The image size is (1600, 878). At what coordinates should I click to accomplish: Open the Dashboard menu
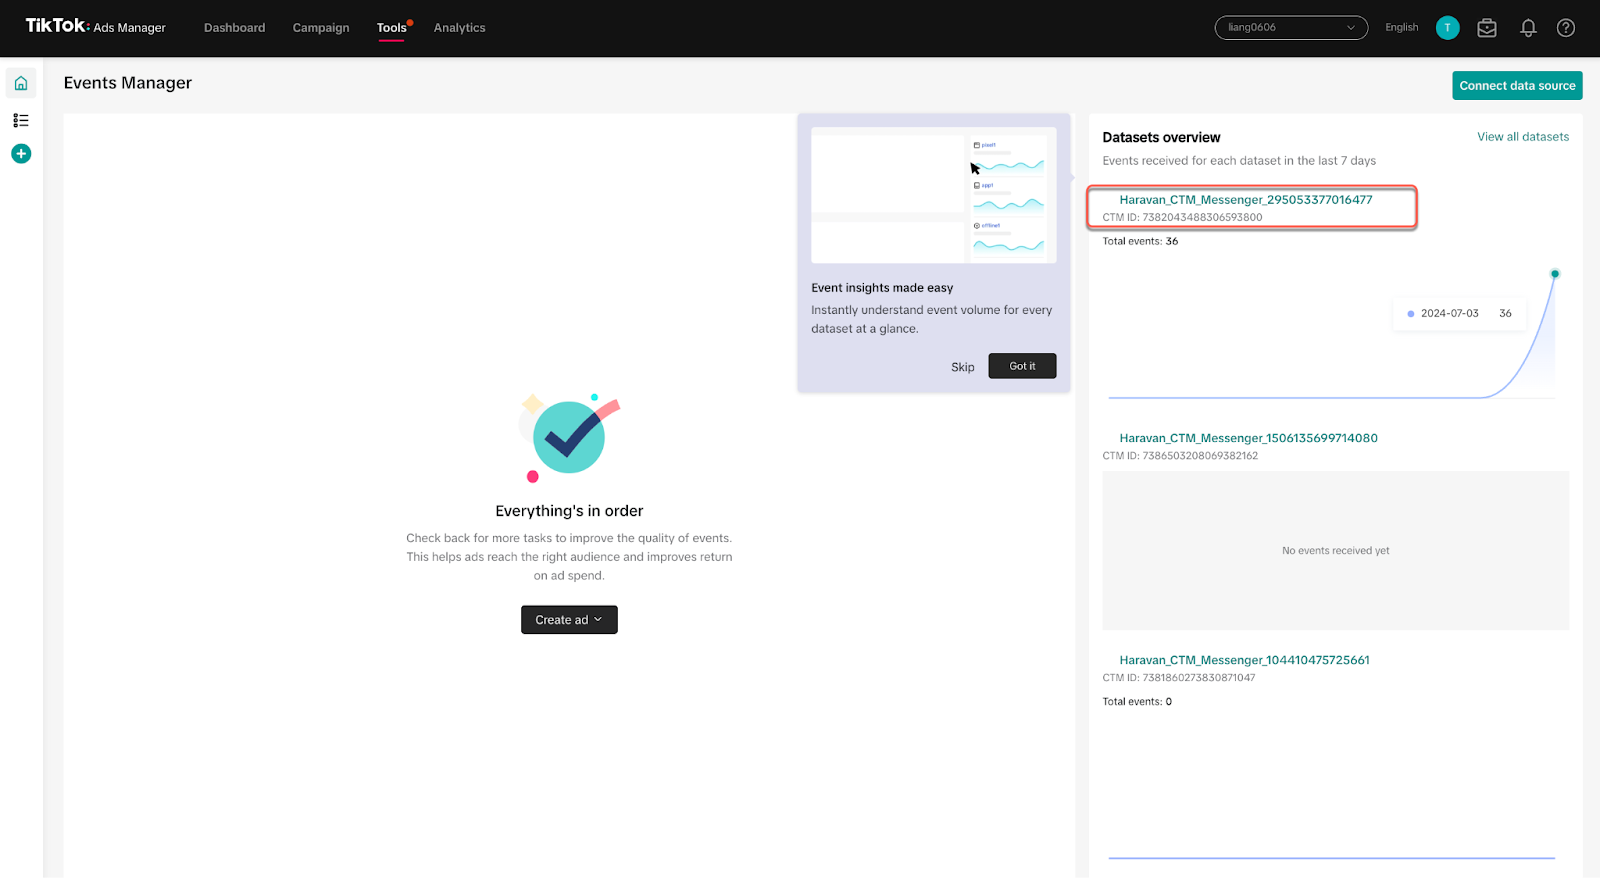click(x=235, y=28)
